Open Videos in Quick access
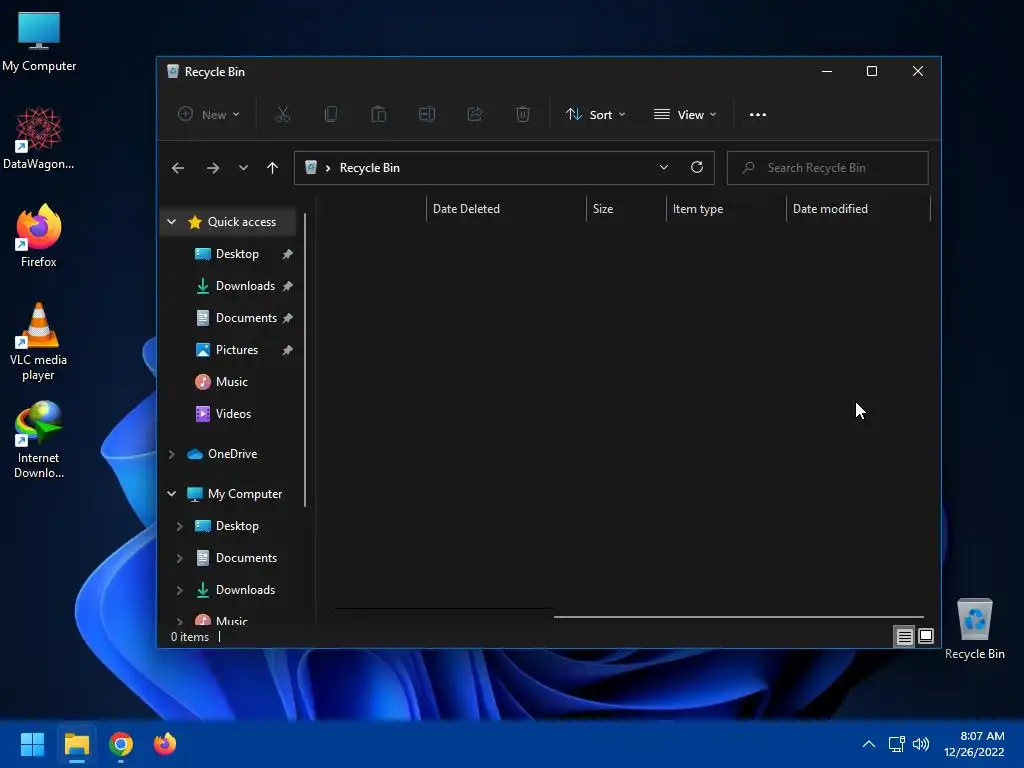This screenshot has width=1024, height=768. tap(233, 414)
